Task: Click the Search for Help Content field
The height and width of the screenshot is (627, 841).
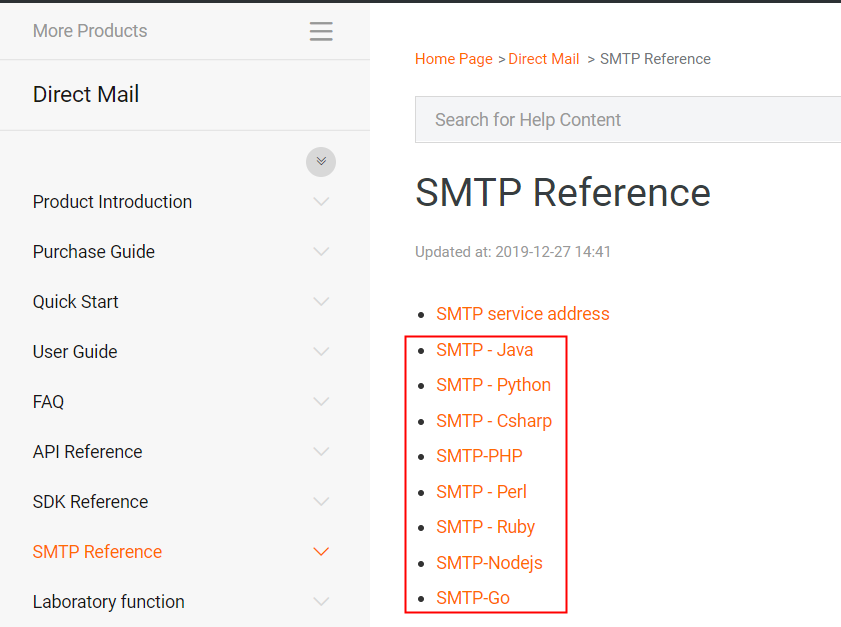Action: tap(628, 120)
